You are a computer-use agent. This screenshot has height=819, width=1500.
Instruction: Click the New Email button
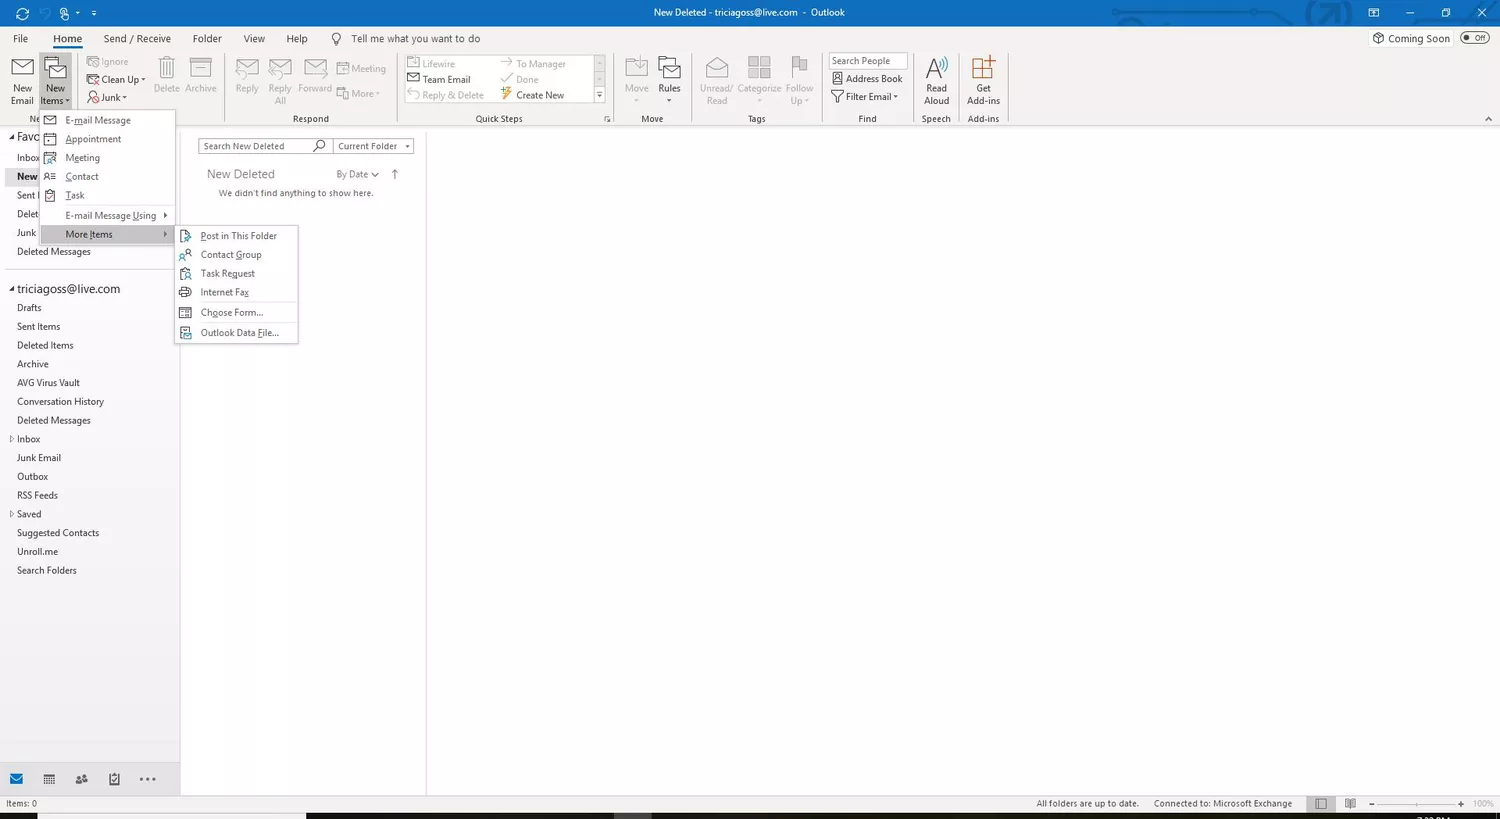(x=22, y=81)
